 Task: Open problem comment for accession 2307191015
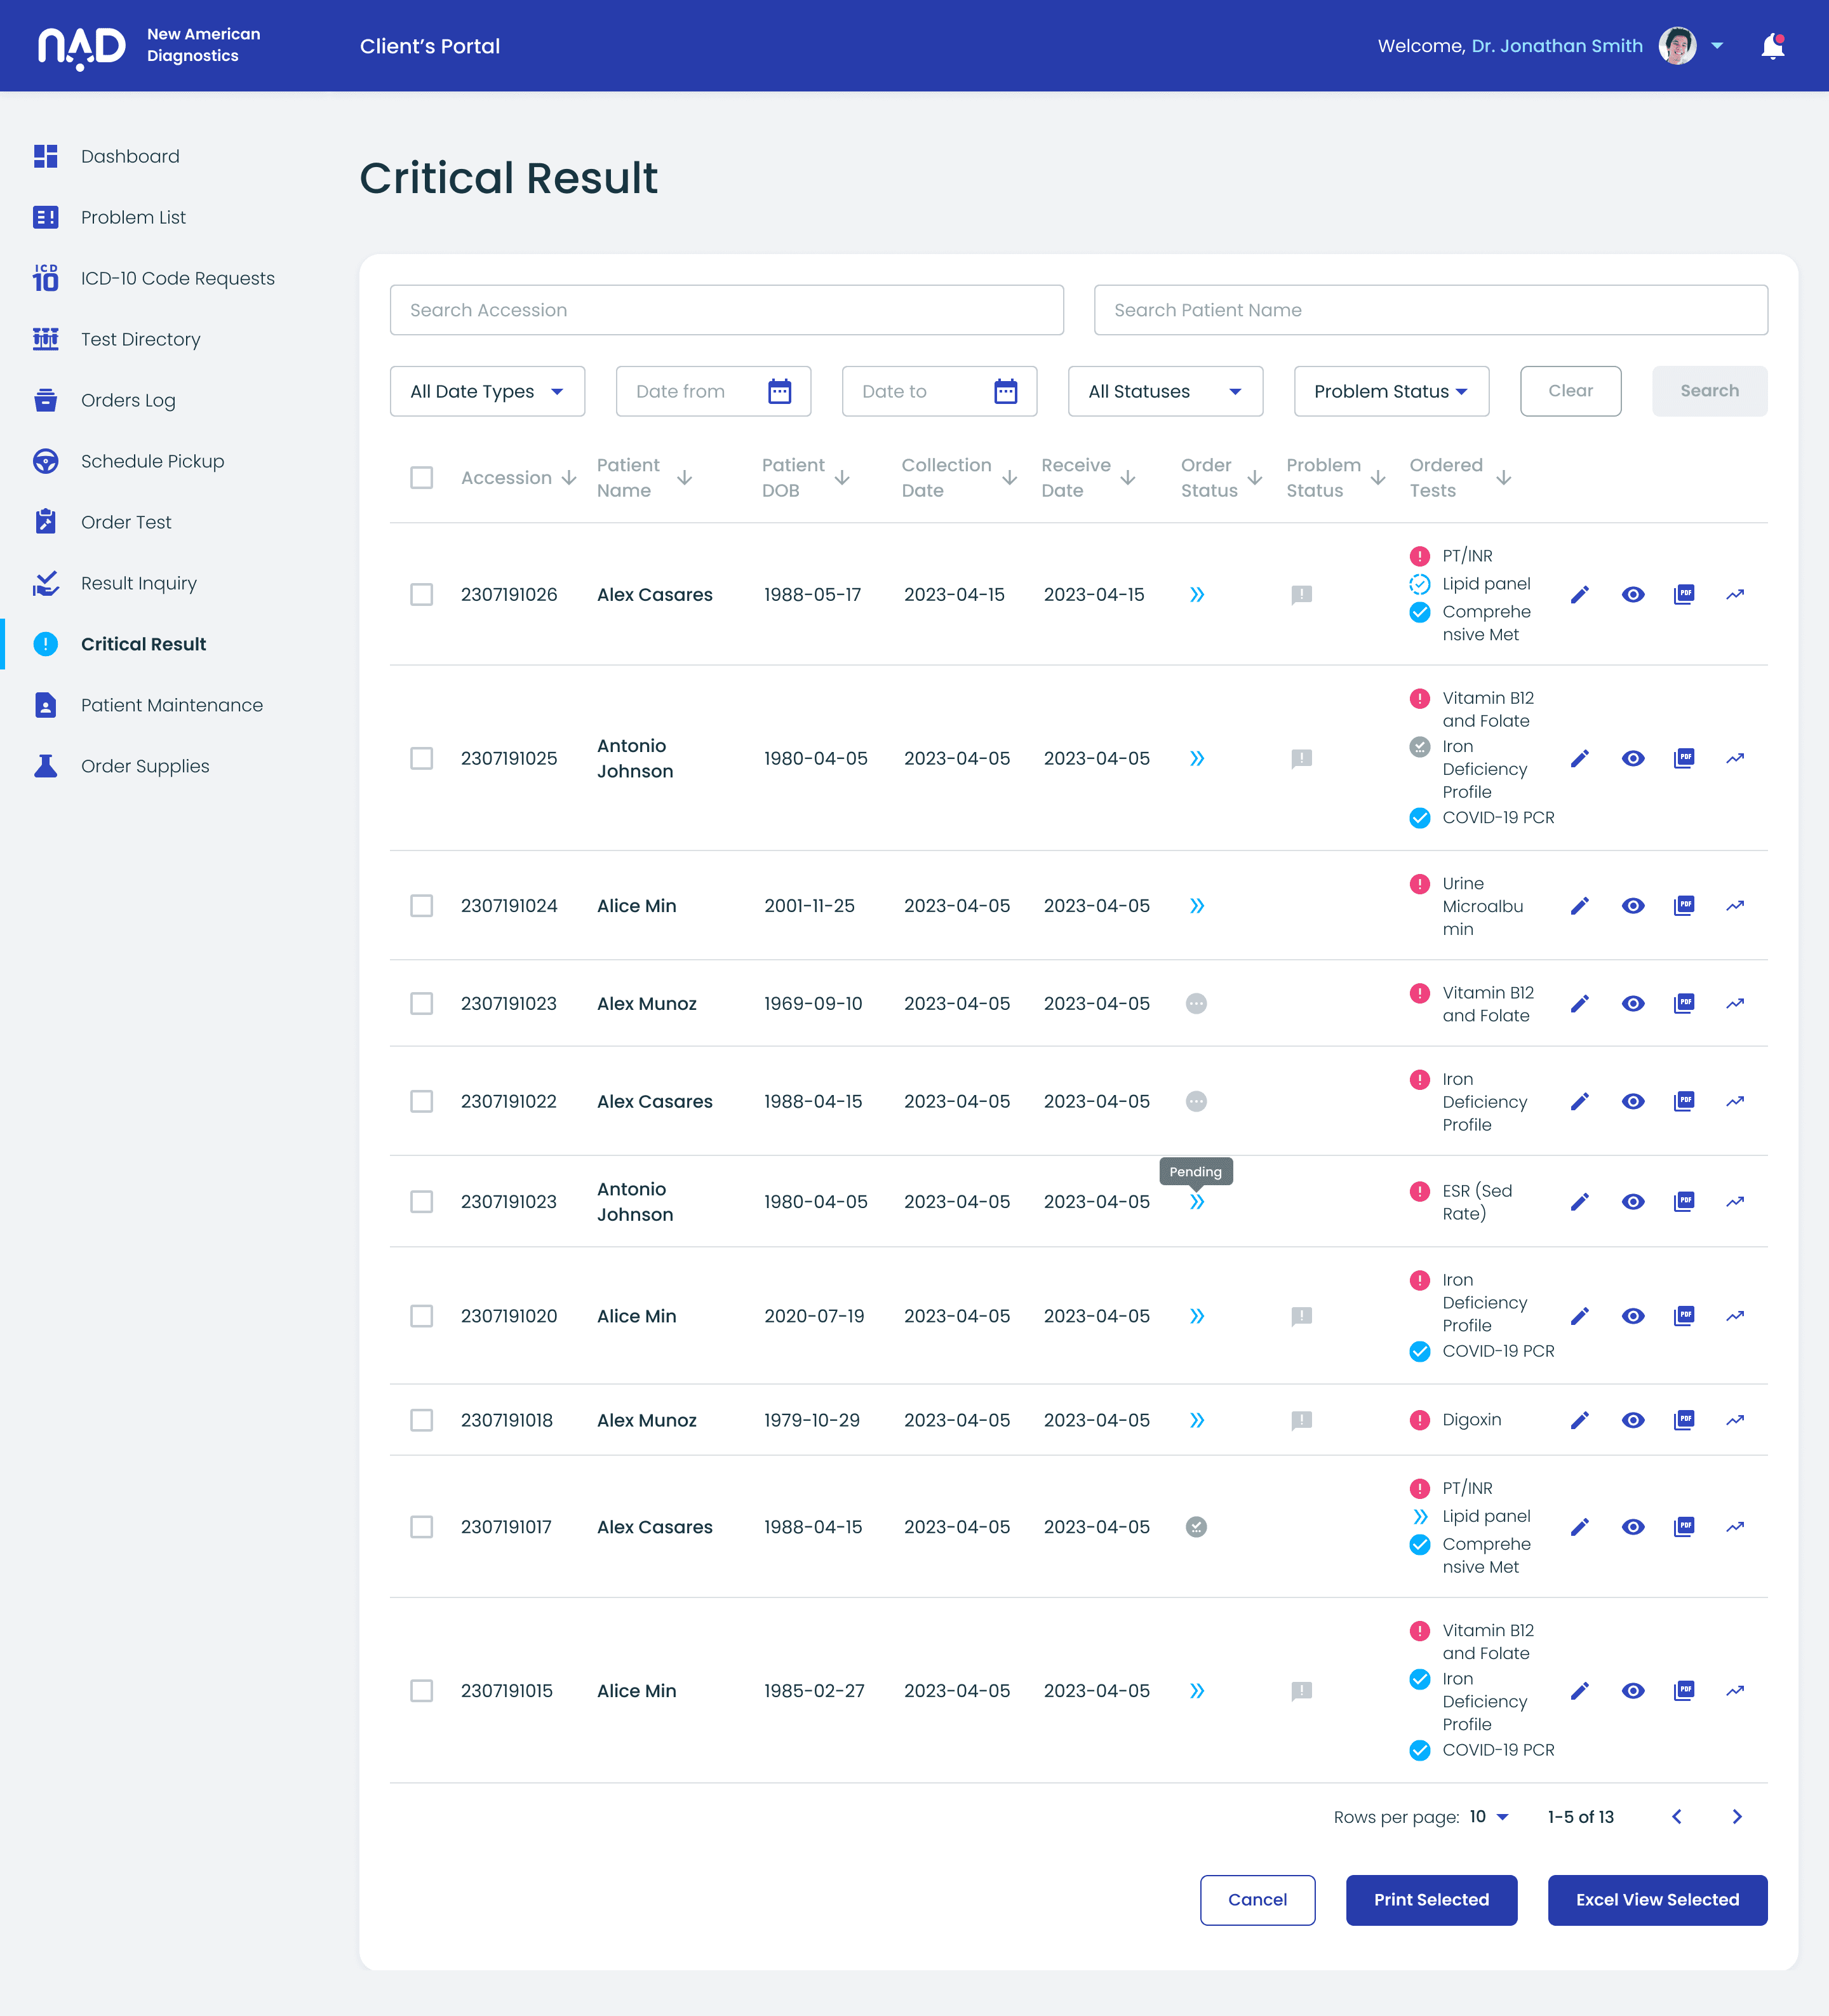[x=1301, y=1691]
